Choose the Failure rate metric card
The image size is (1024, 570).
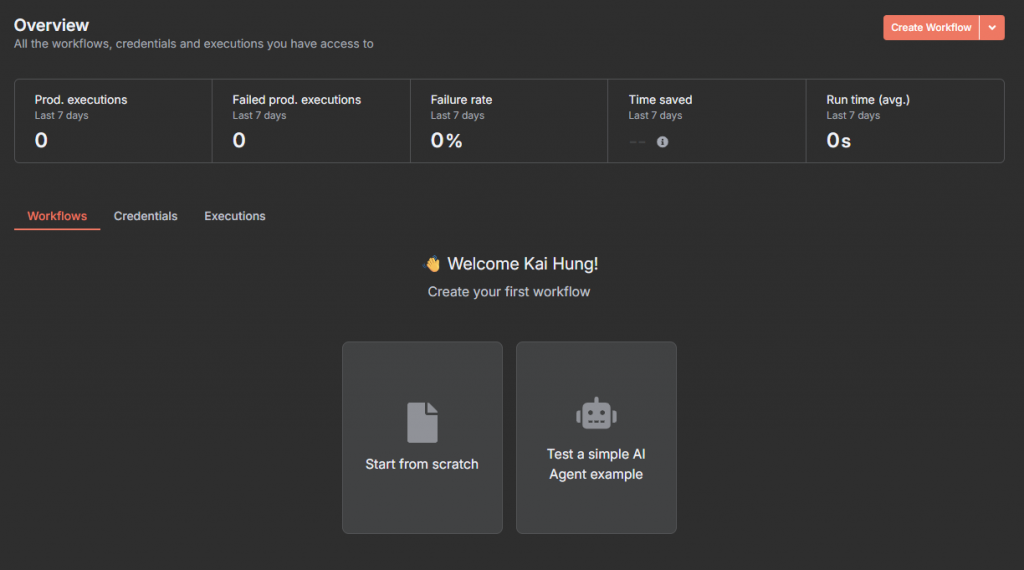(x=509, y=121)
